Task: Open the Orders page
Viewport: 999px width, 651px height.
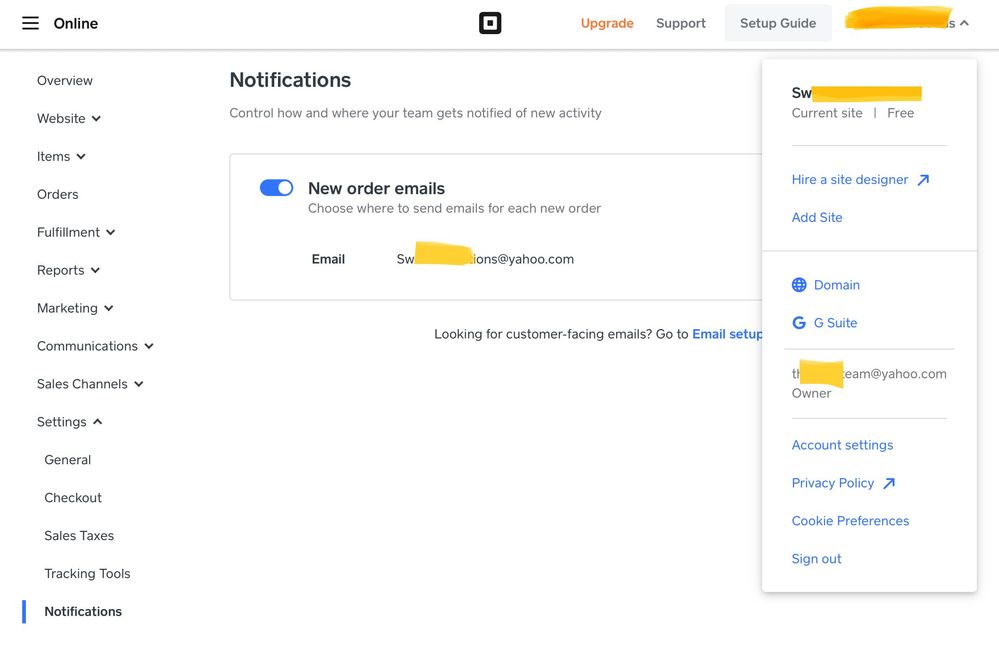Action: (57, 194)
